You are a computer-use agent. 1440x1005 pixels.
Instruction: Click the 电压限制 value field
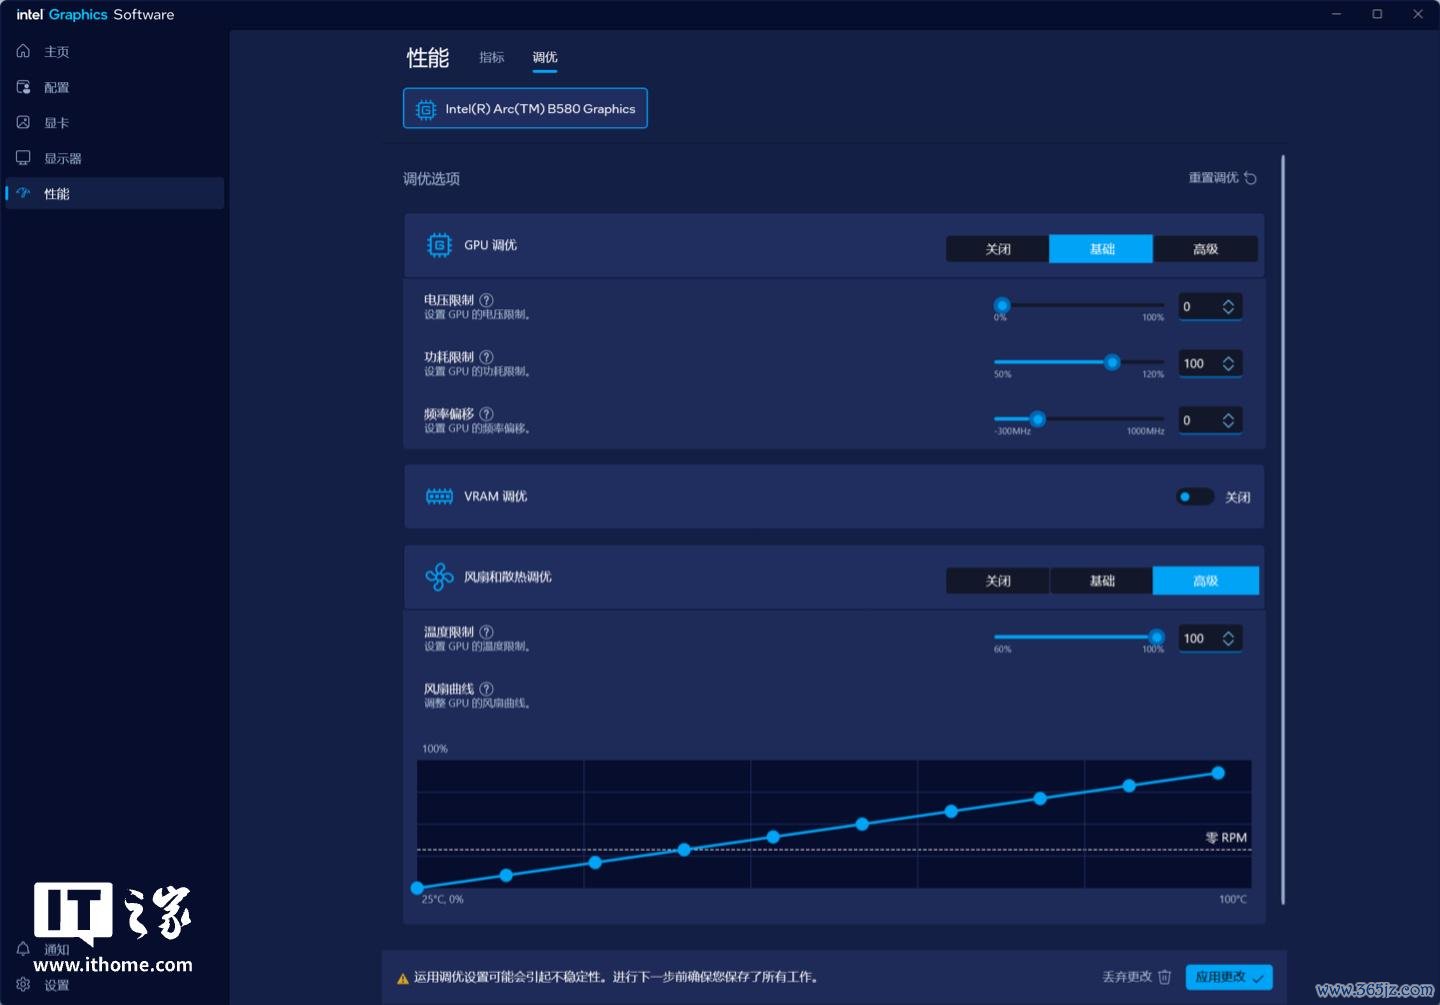tap(1209, 306)
